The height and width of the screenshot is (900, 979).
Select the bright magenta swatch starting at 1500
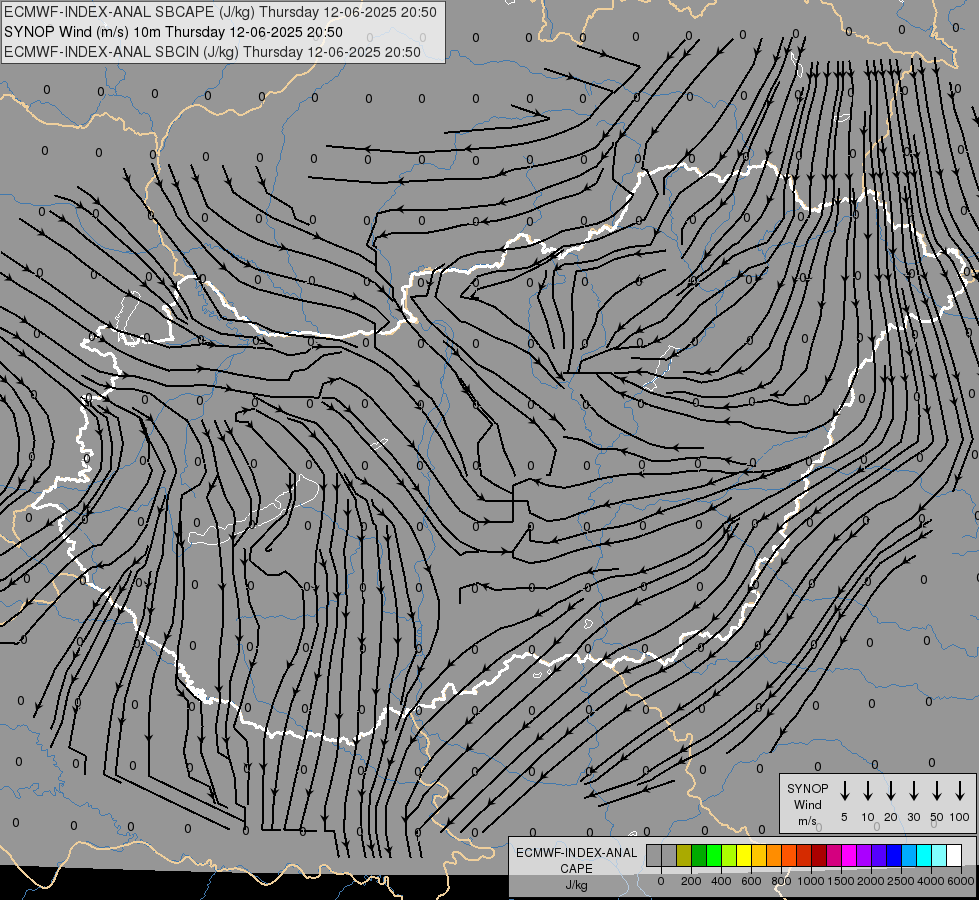coord(849,855)
